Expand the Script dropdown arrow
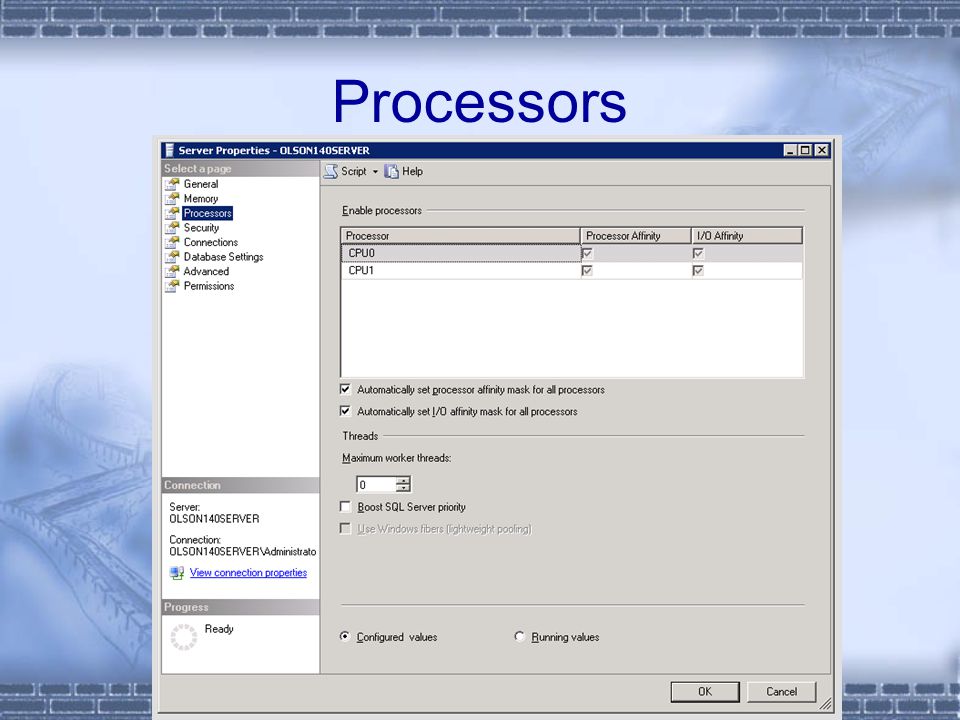 pos(375,171)
